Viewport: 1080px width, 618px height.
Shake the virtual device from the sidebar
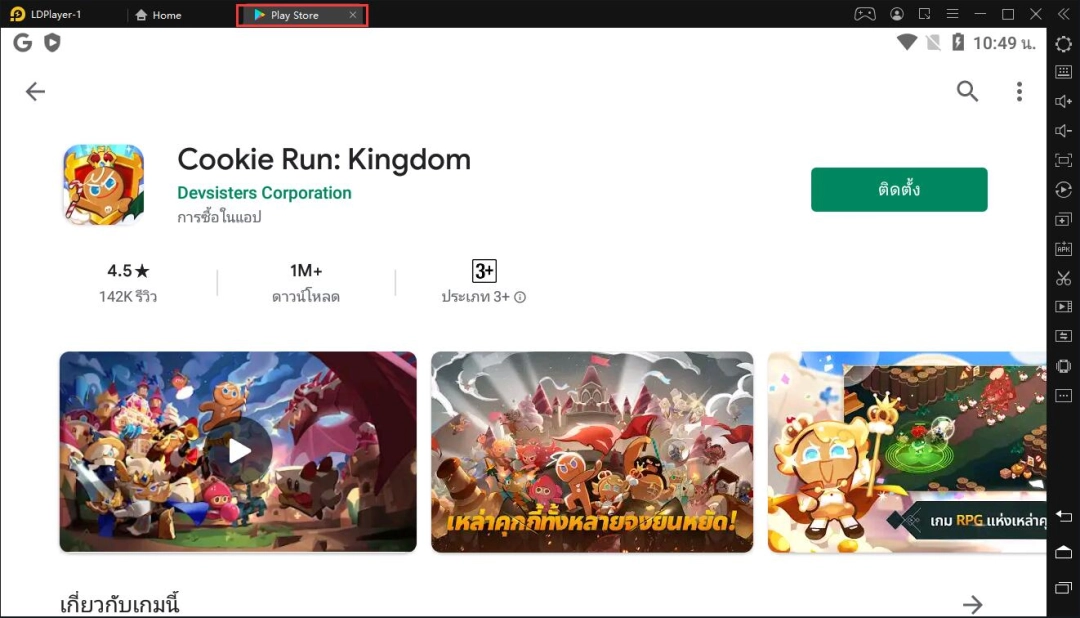(x=1063, y=366)
